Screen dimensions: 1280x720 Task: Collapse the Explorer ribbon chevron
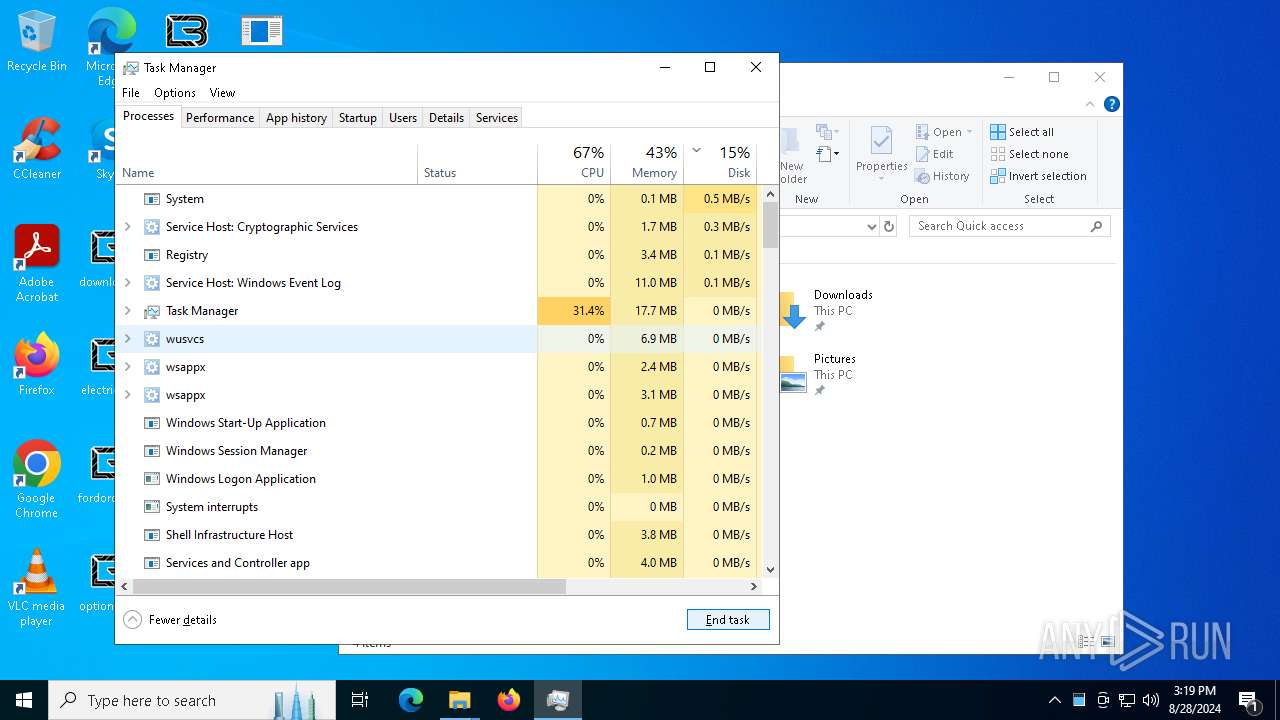(x=1090, y=104)
